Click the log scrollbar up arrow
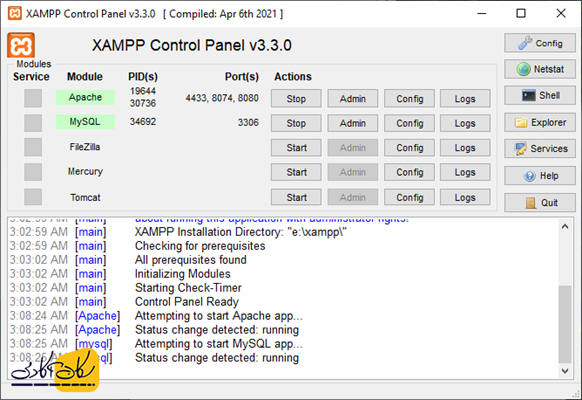The height and width of the screenshot is (400, 582). [x=565, y=226]
